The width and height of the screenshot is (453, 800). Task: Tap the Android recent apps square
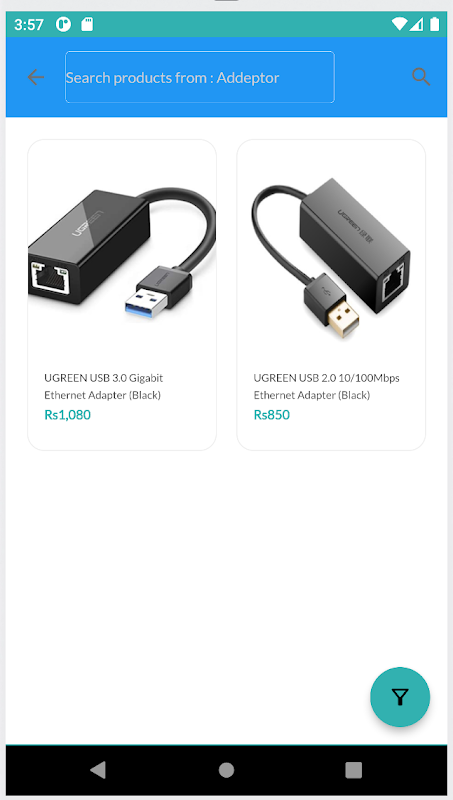tap(353, 770)
